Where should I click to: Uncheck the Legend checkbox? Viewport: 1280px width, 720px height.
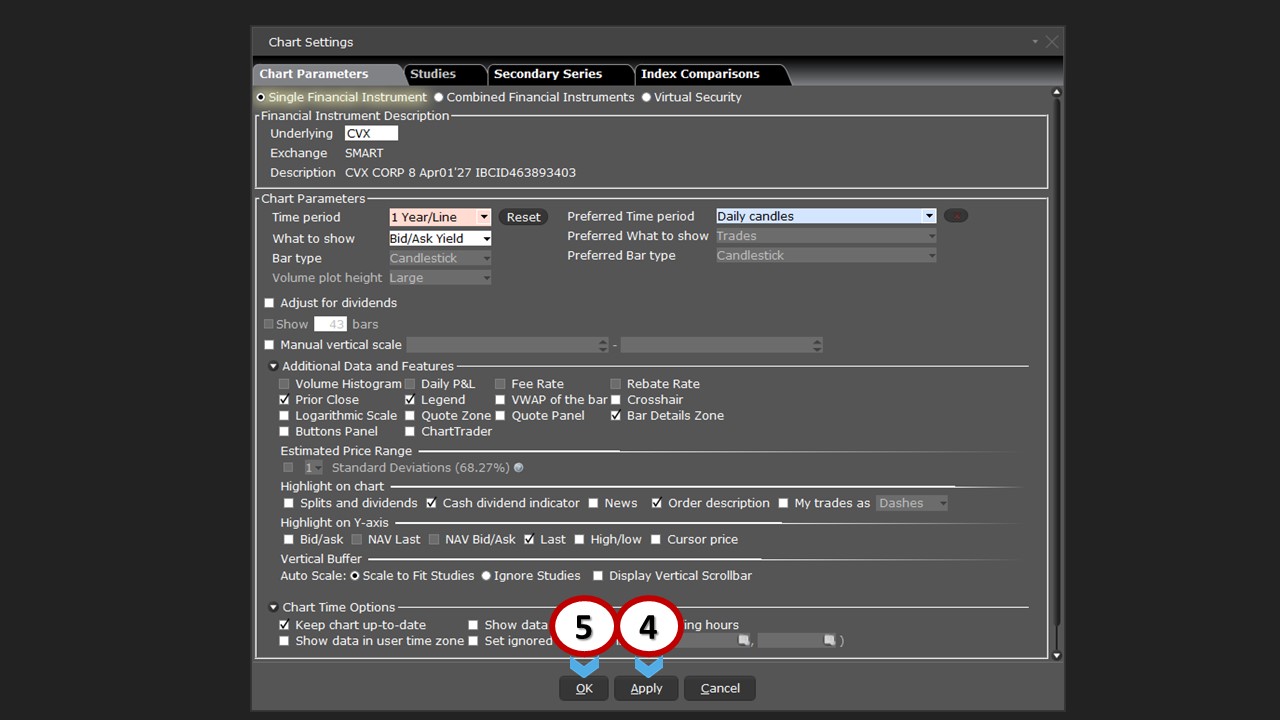point(409,399)
